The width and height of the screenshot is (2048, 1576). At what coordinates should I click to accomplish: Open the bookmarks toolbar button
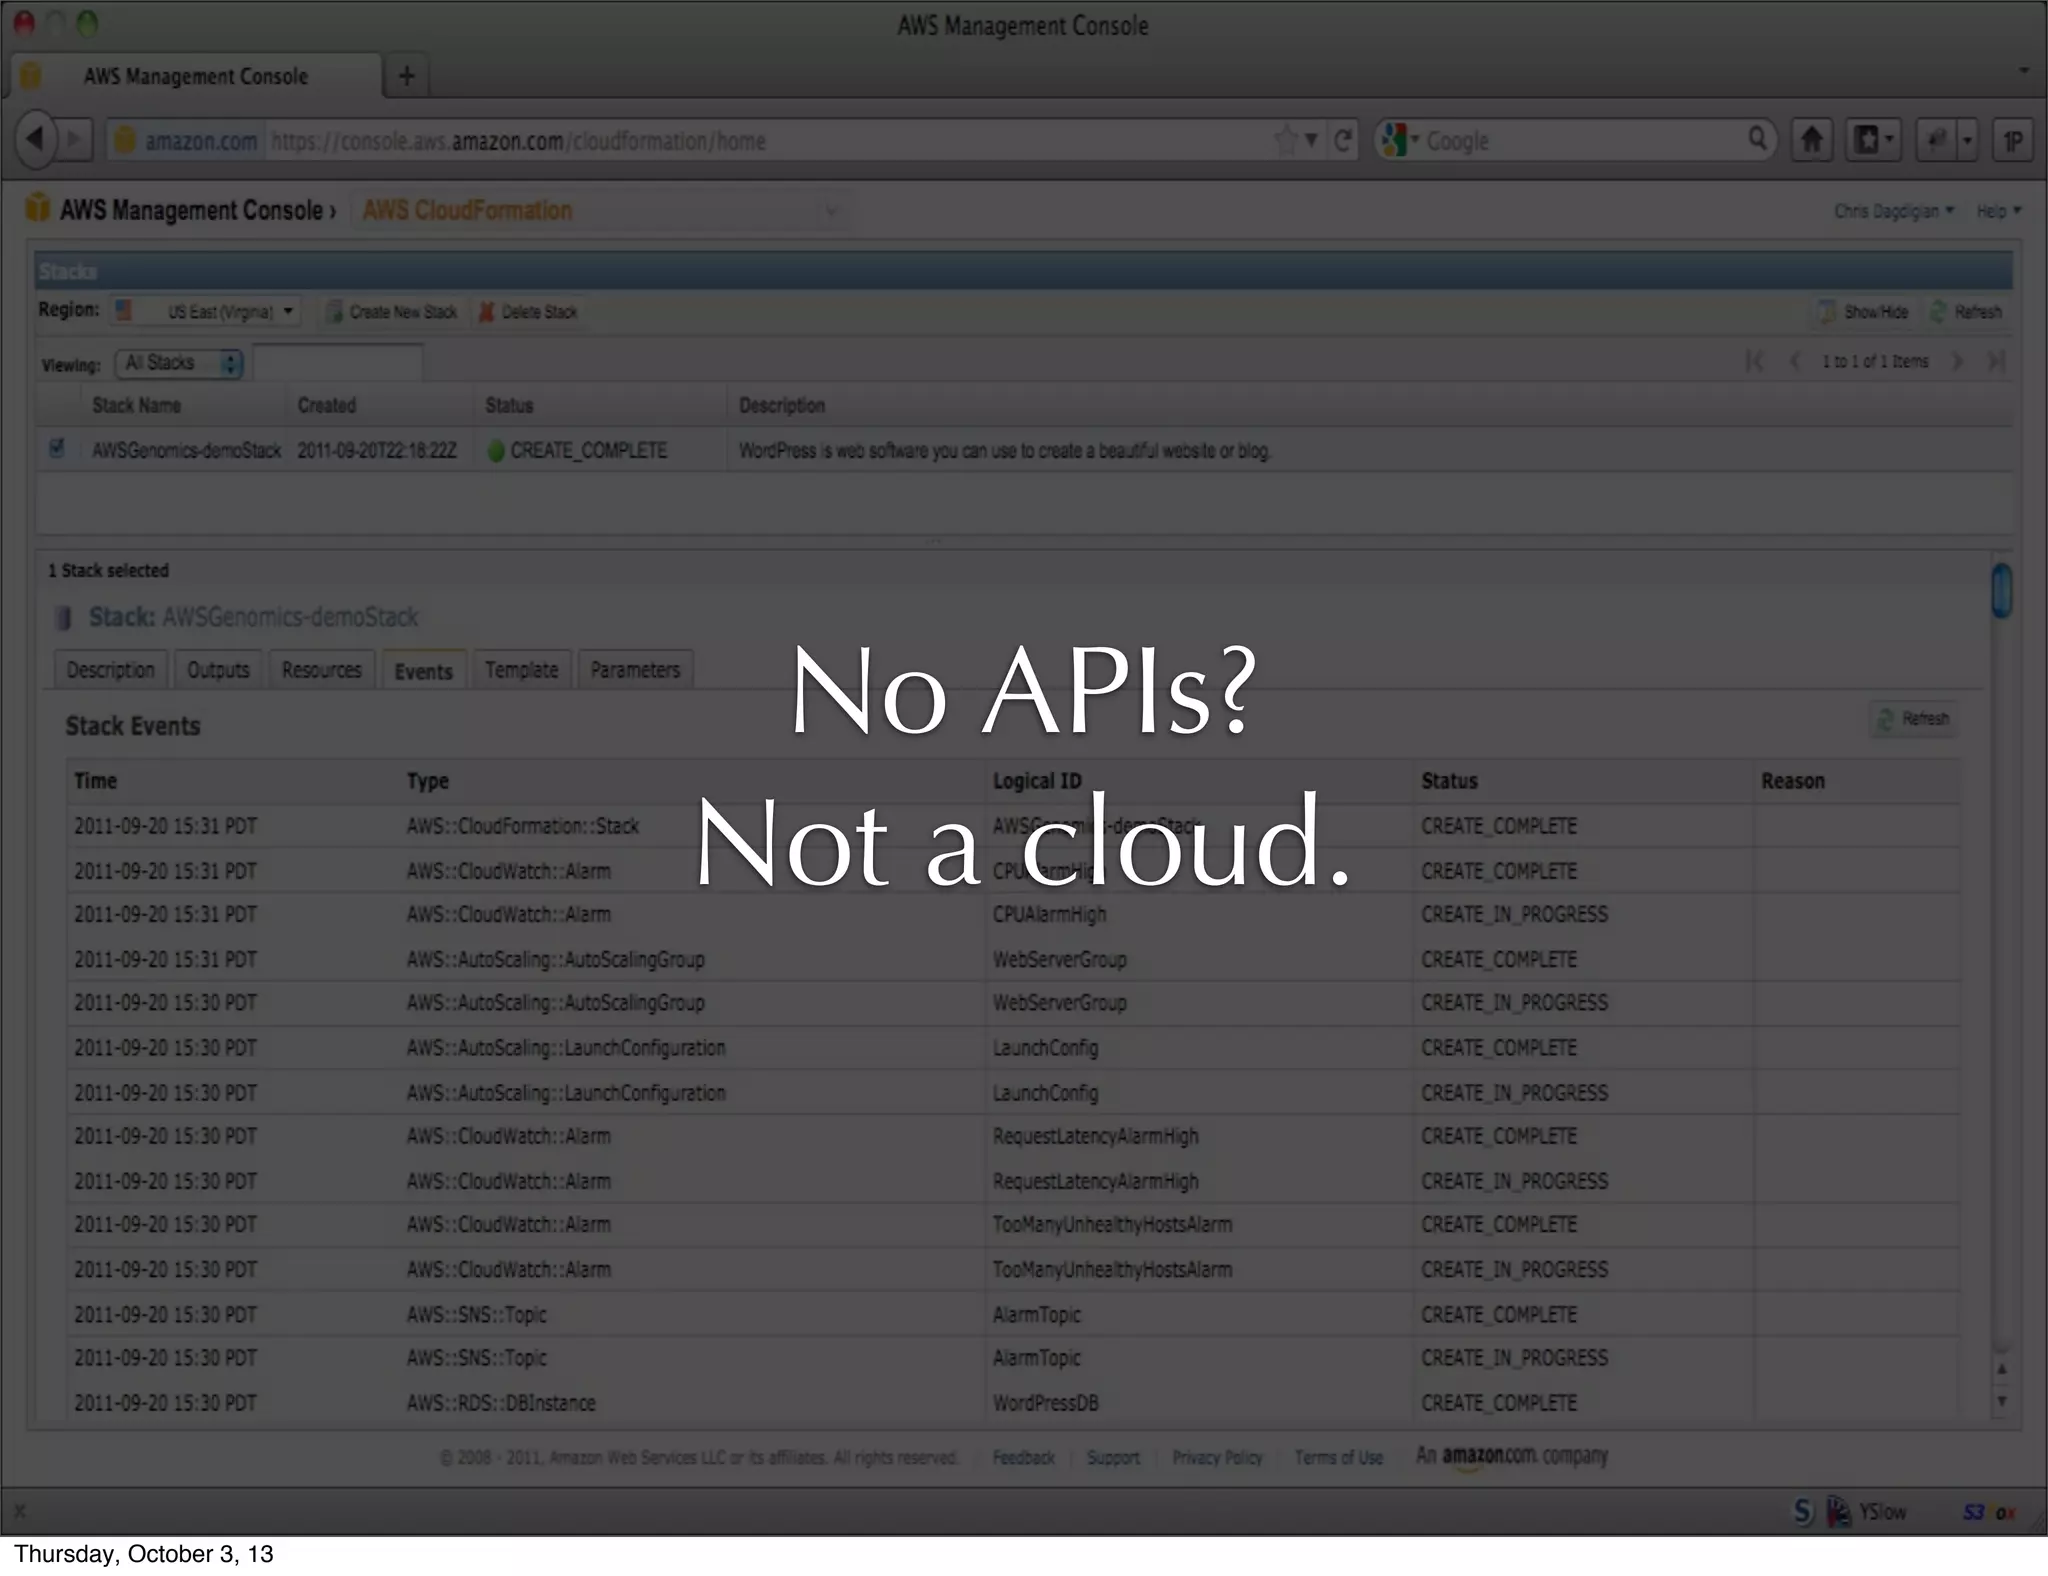pos(1873,140)
